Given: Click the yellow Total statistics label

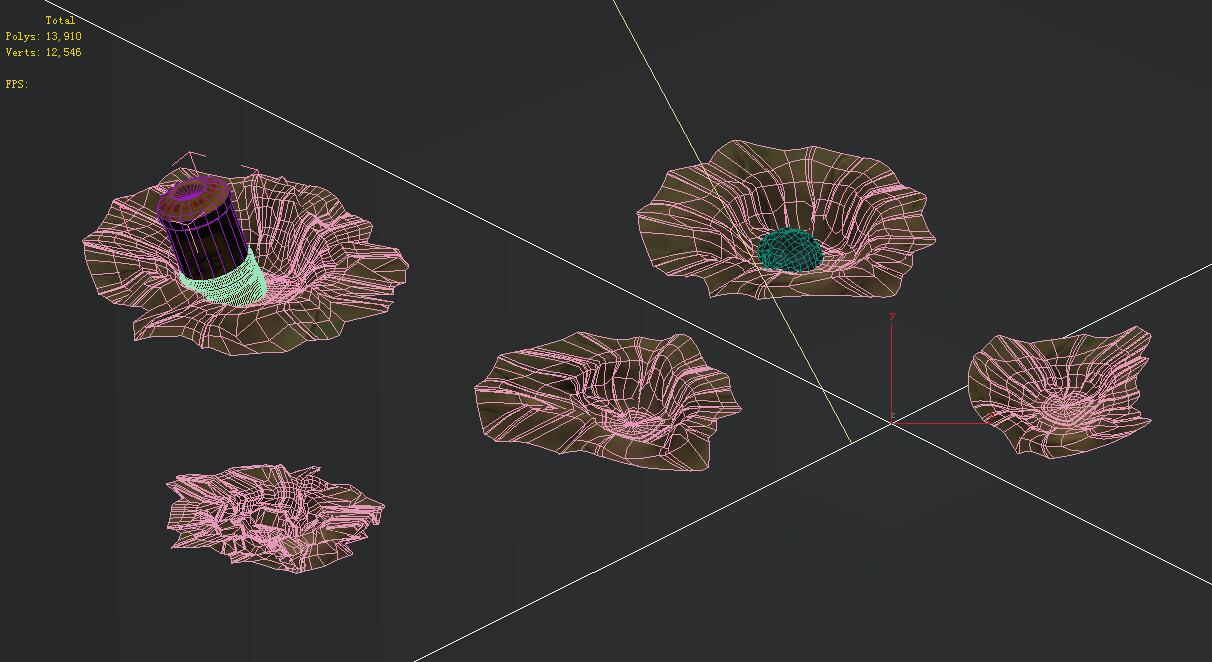Looking at the screenshot, I should pyautogui.click(x=60, y=20).
